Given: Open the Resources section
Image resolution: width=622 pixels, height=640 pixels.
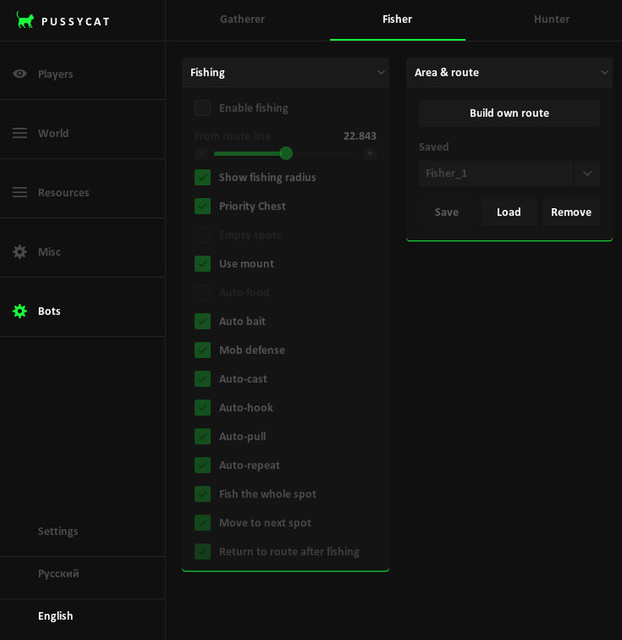Looking at the screenshot, I should tap(82, 192).
